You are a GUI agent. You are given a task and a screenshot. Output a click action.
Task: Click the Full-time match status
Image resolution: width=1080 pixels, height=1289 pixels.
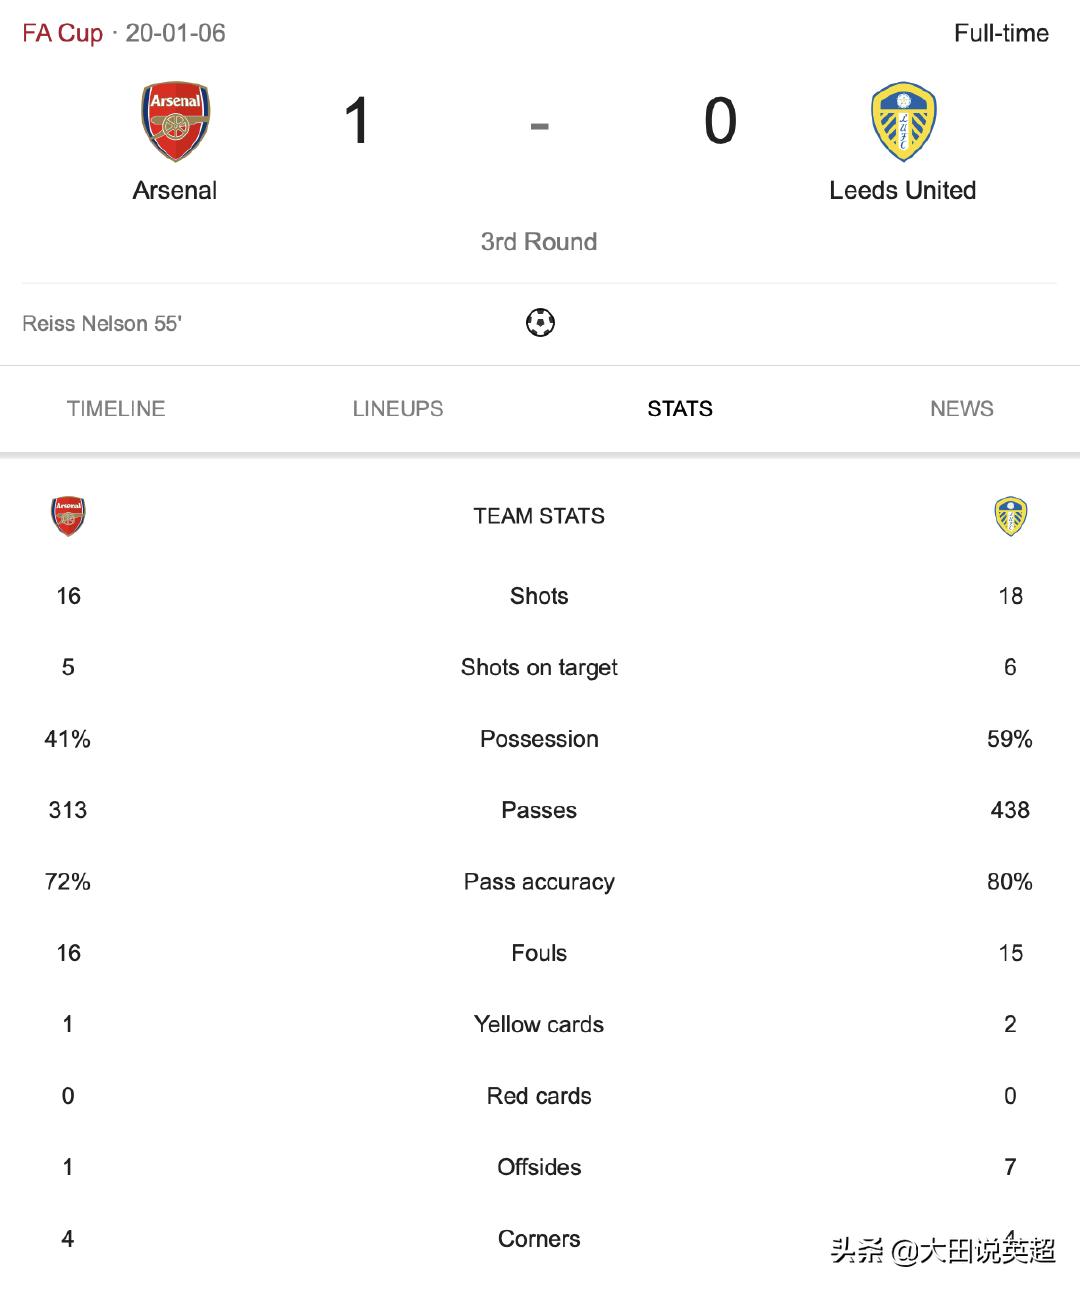1001,33
